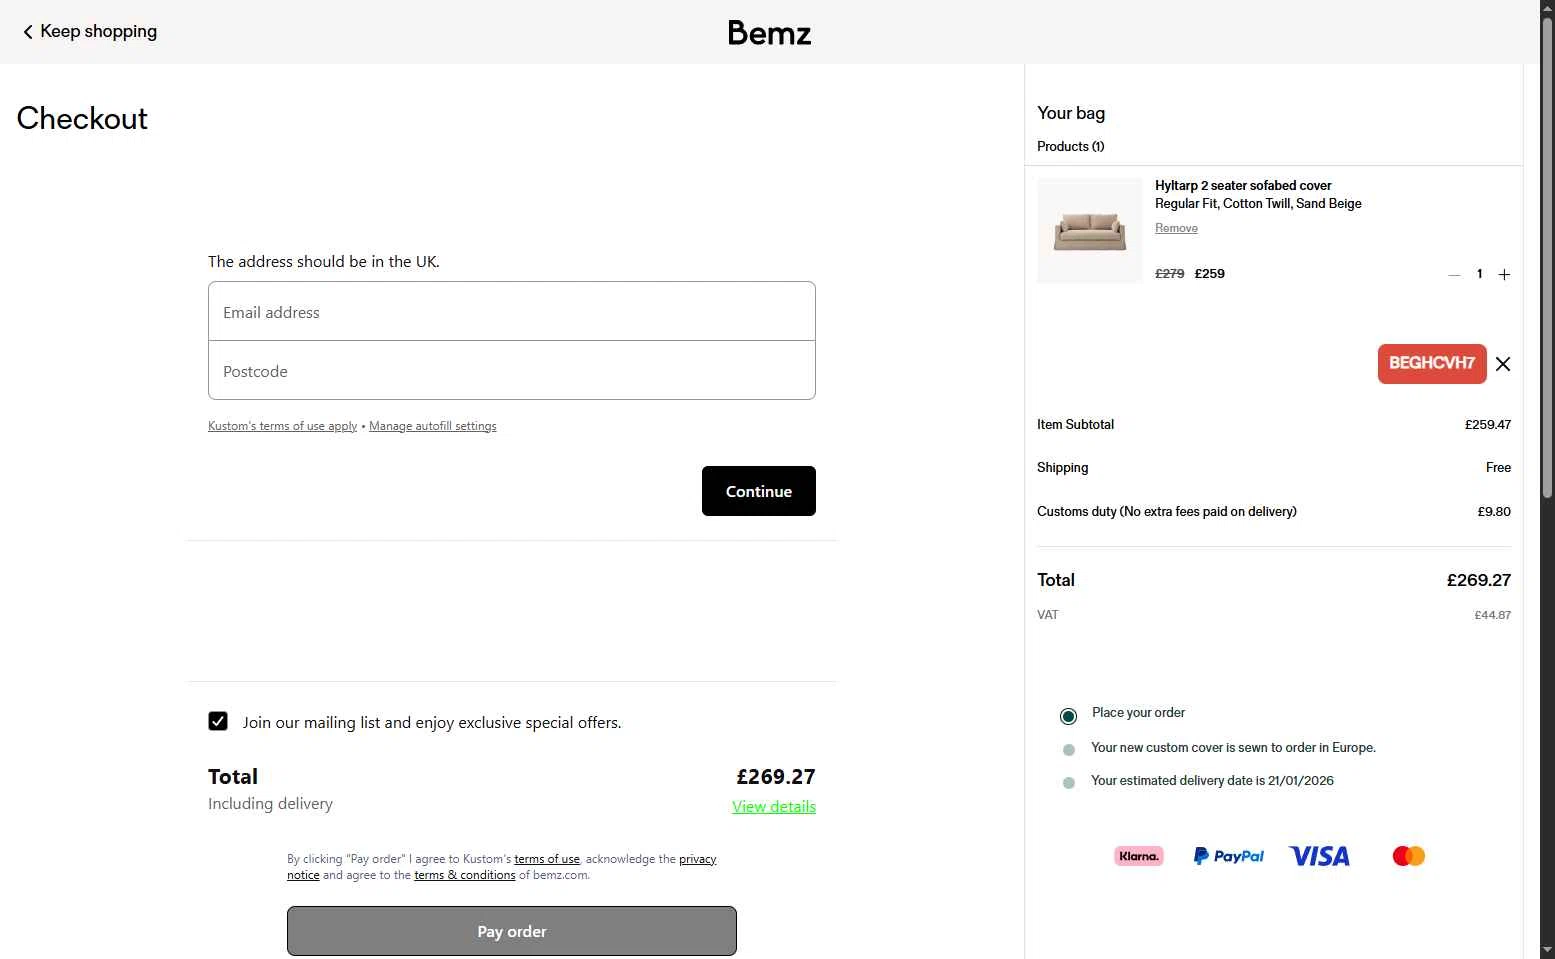Click View details under total
The width and height of the screenshot is (1555, 959).
[x=774, y=806]
